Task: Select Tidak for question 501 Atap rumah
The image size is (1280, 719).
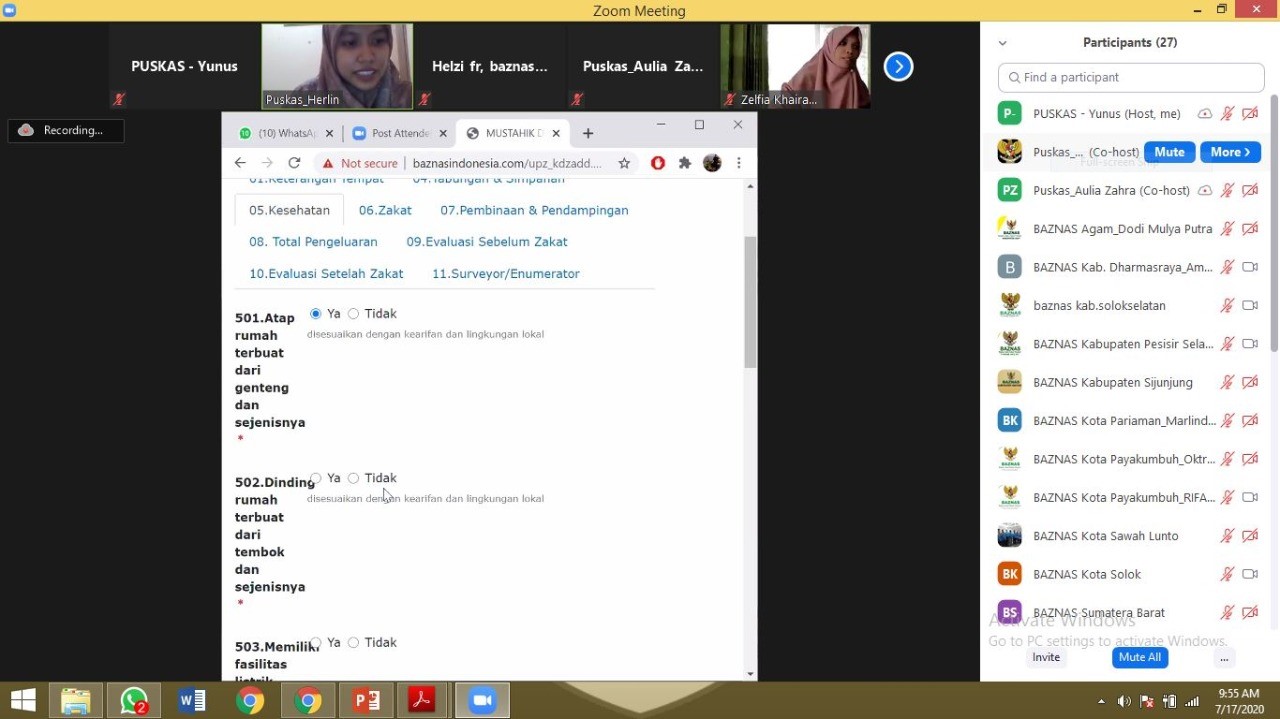Action: 354,314
